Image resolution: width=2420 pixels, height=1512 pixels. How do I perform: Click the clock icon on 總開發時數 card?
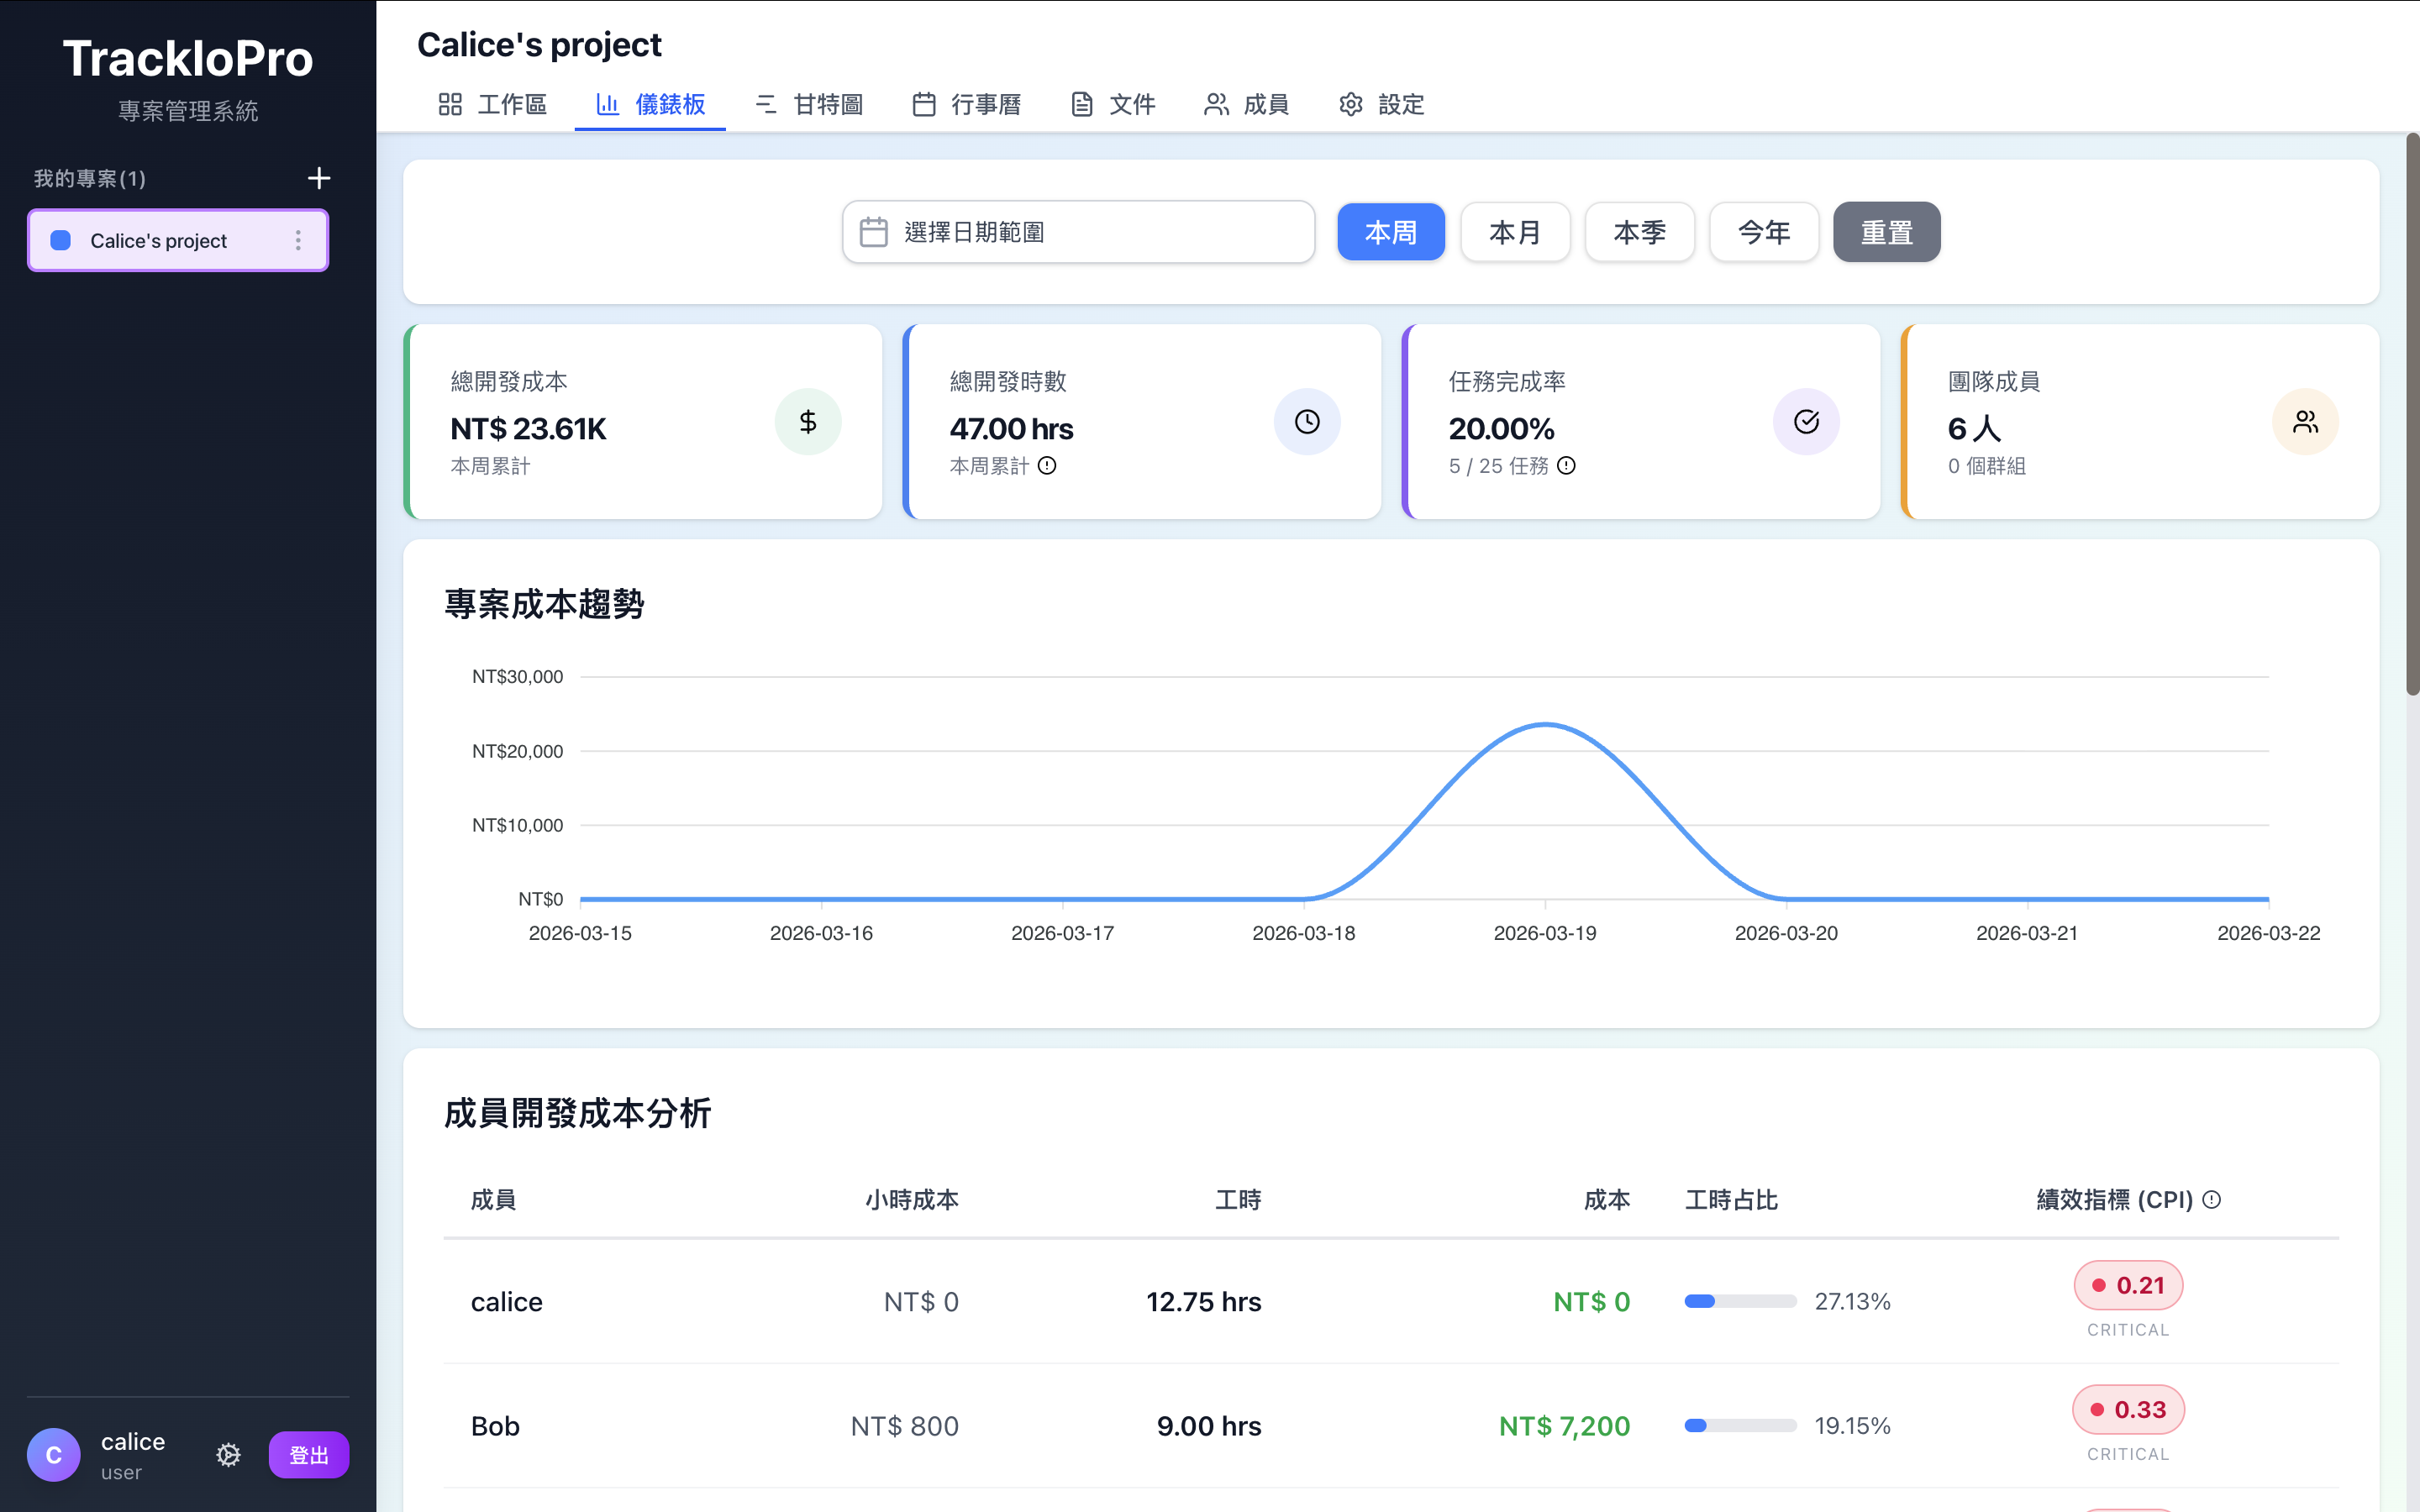[x=1307, y=421]
